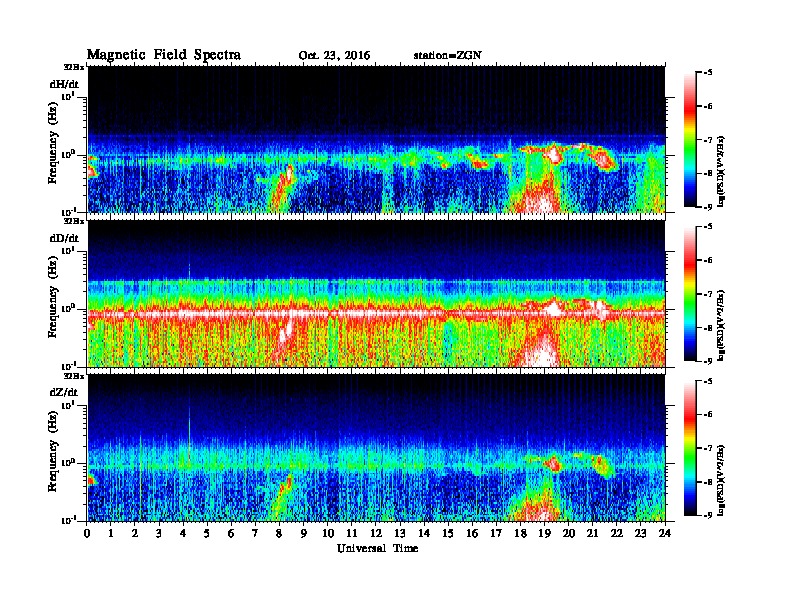Click hour tick label "15" on time axis
The width and height of the screenshot is (792, 612).
[x=448, y=534]
